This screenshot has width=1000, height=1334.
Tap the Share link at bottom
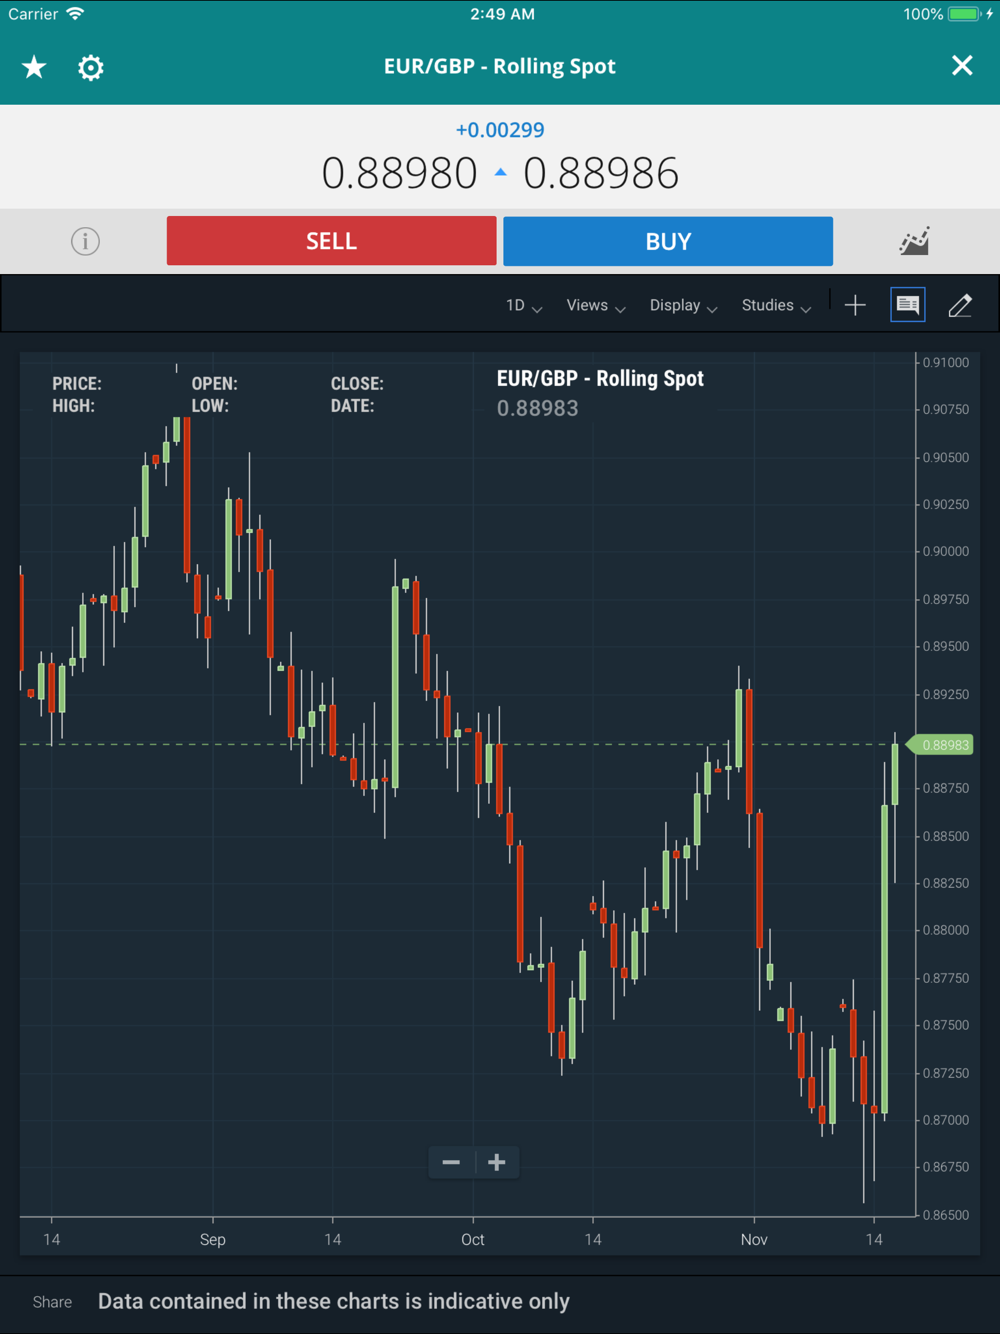click(52, 1302)
